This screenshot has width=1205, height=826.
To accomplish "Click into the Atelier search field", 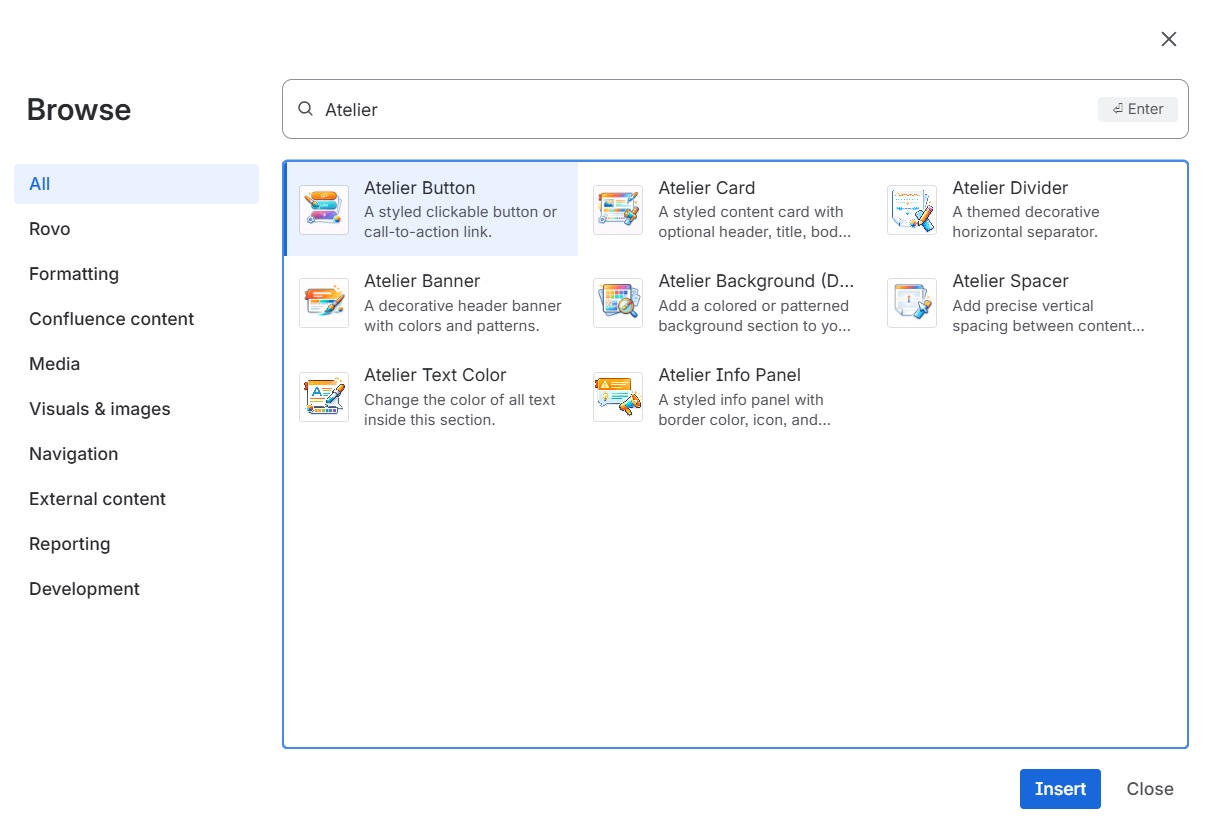I will tap(700, 109).
